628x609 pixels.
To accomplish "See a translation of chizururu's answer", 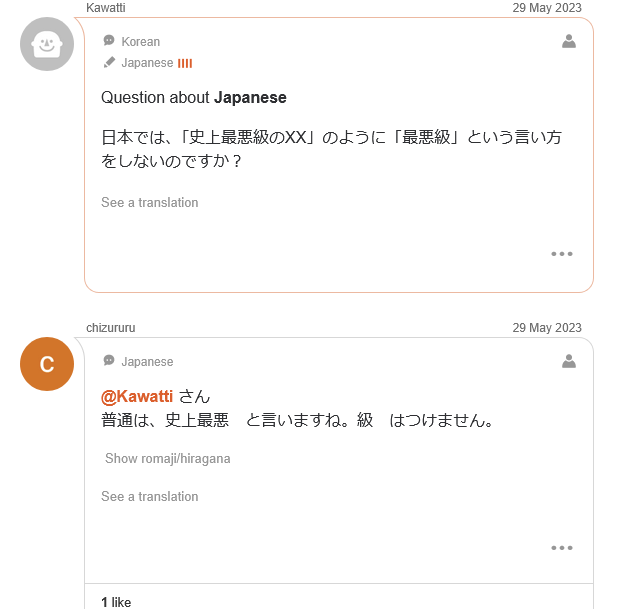I will click(x=150, y=497).
